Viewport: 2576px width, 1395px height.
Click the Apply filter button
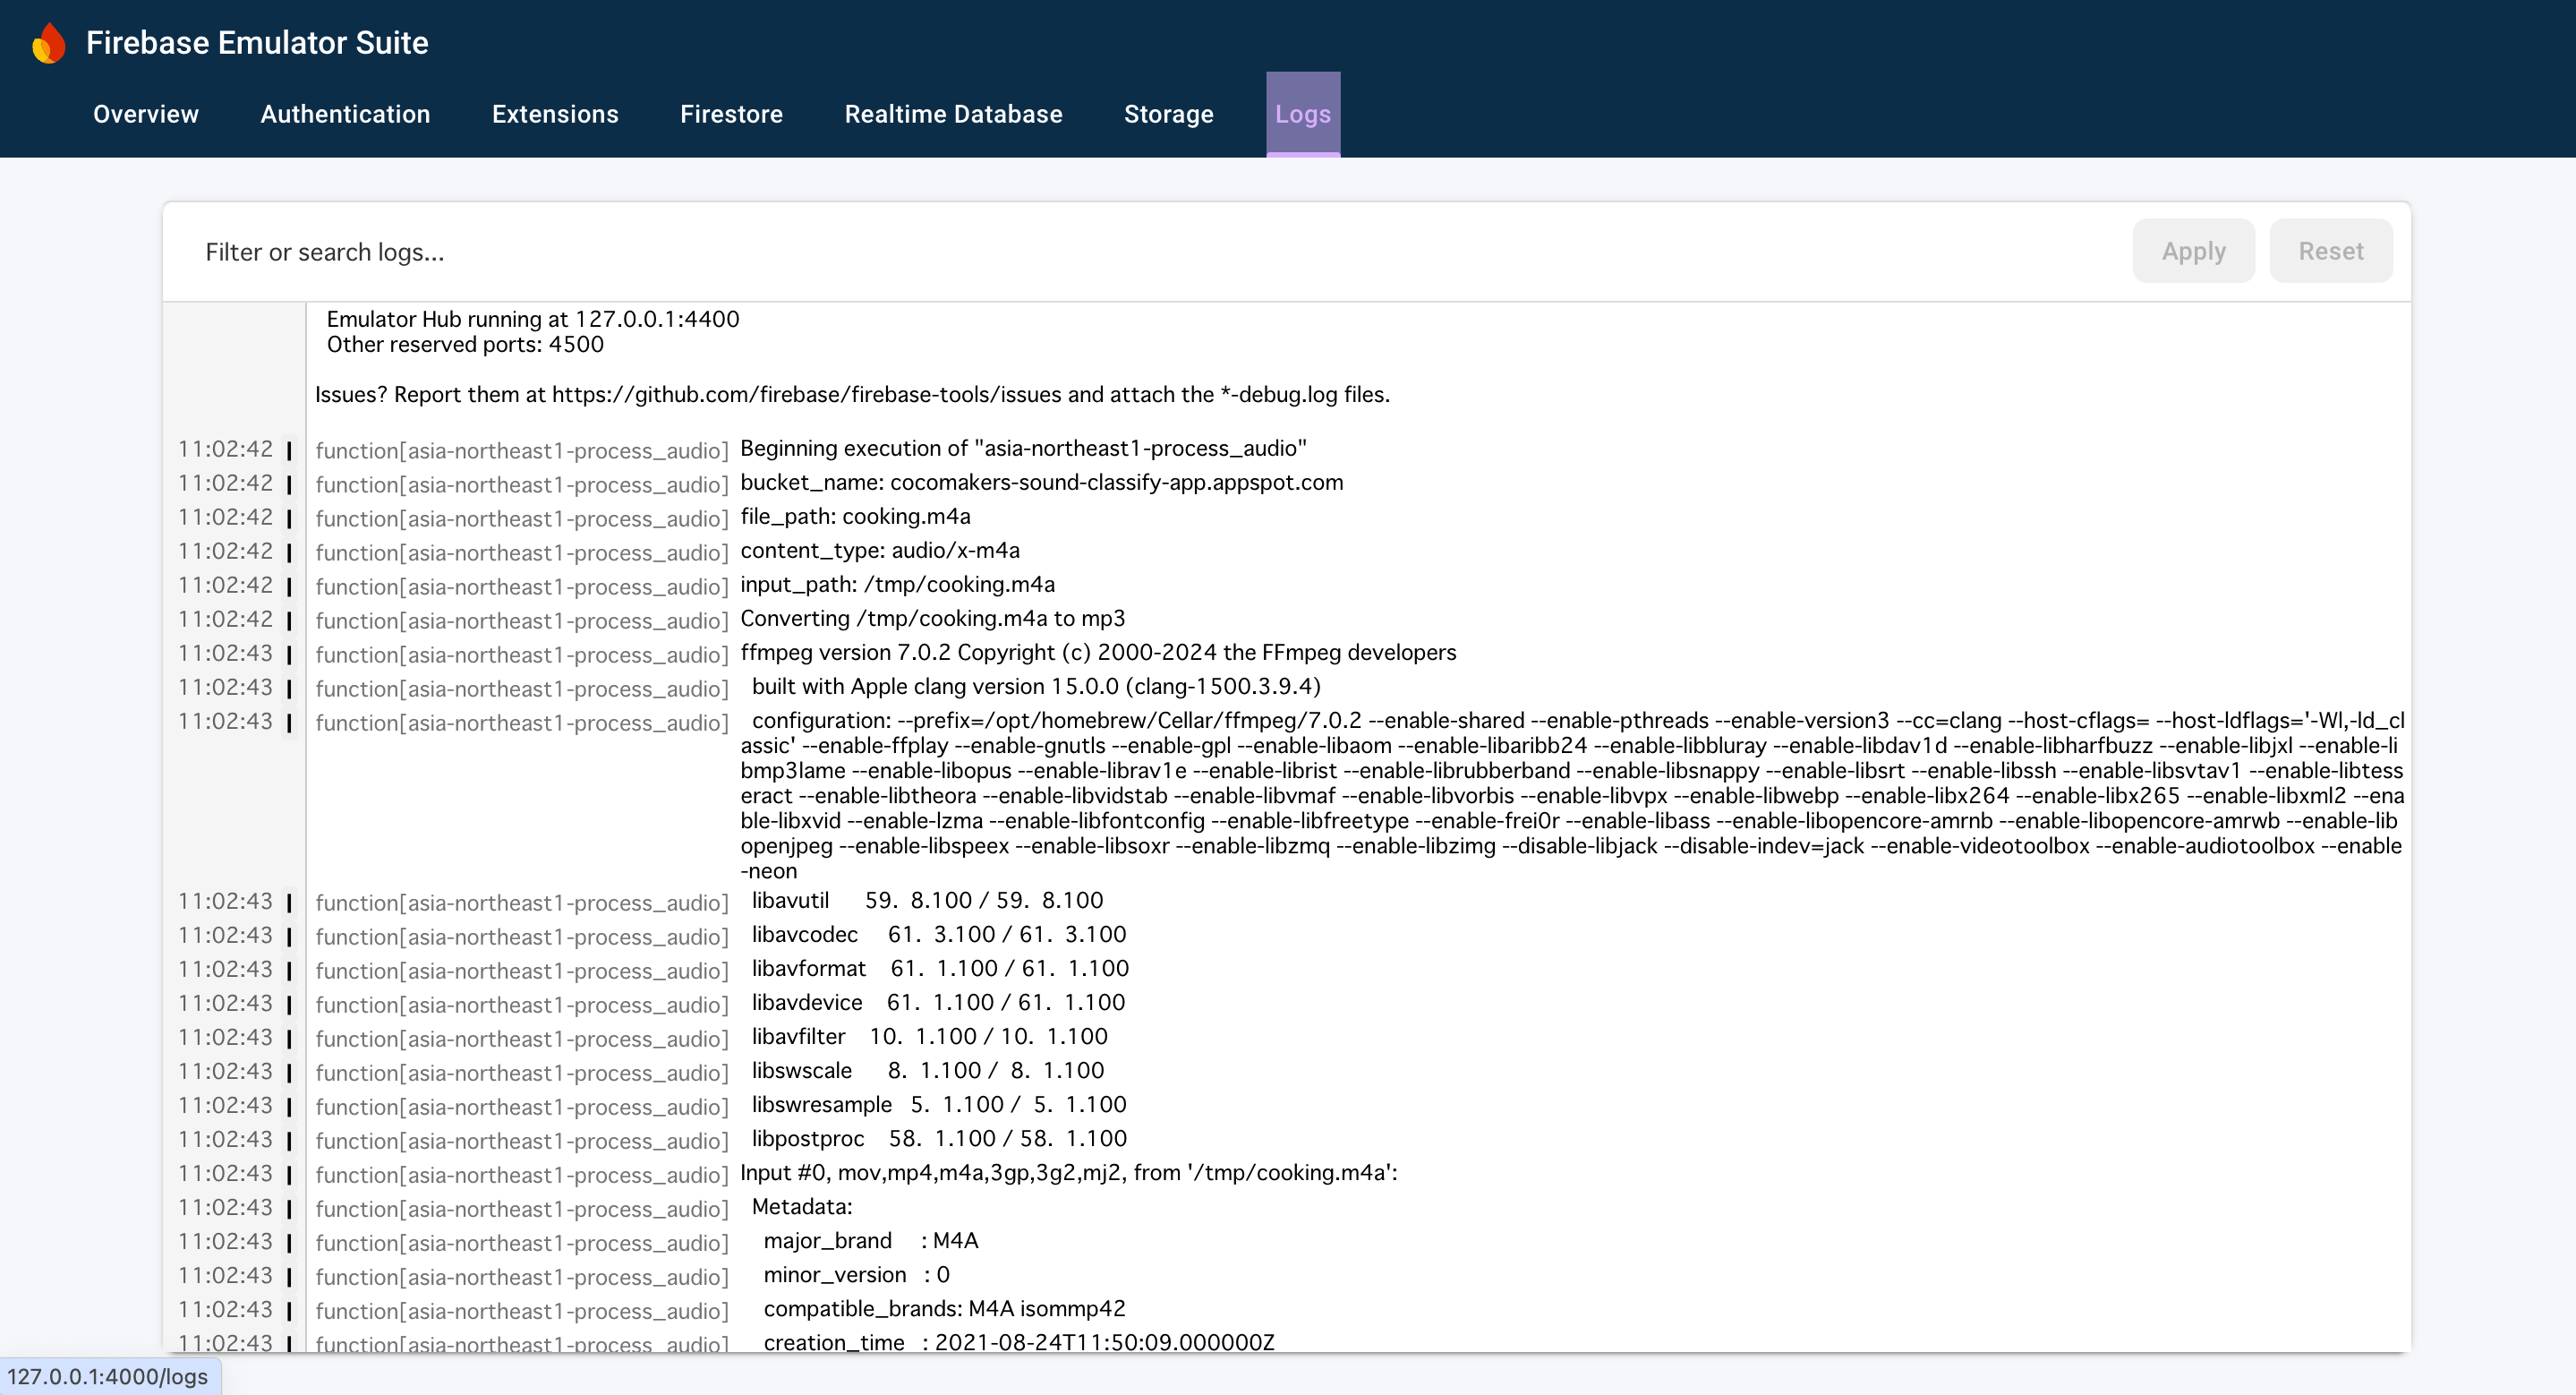[x=2193, y=250]
